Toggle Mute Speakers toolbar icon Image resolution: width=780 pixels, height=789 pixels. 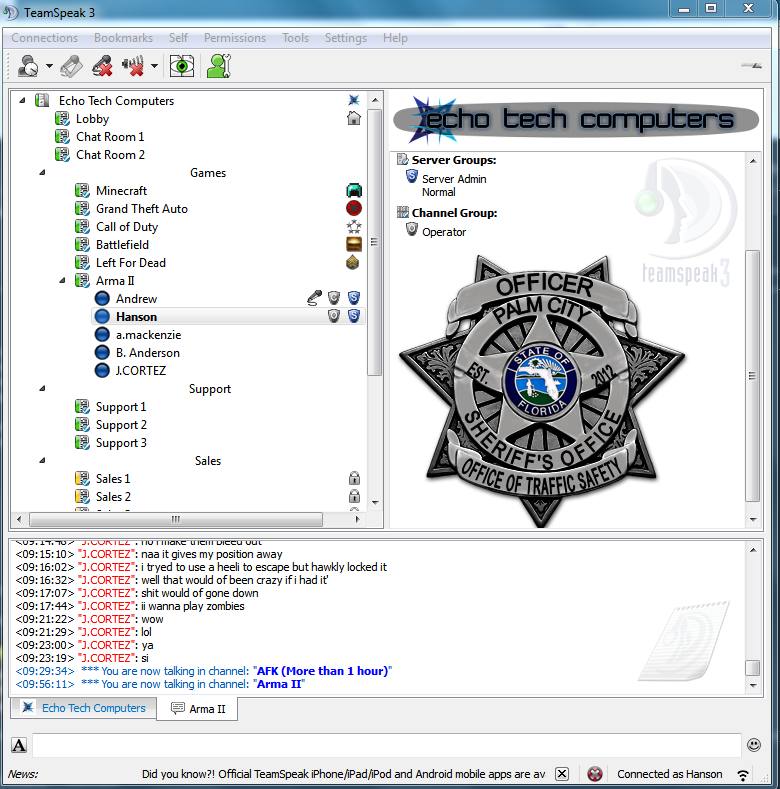pyautogui.click(x=133, y=66)
